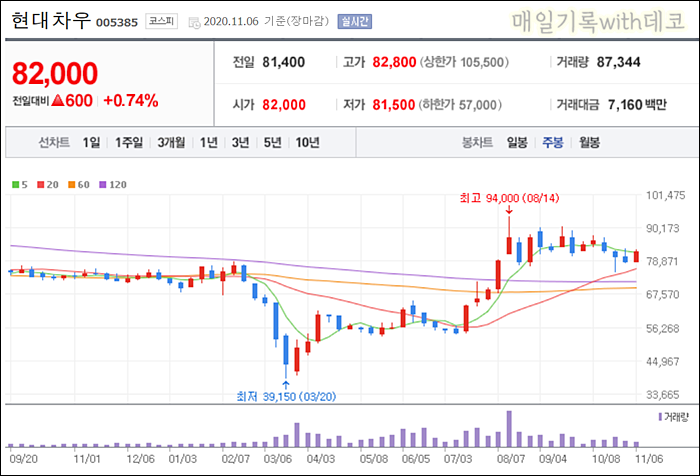This screenshot has width=700, height=476.
Task: Click the tallest volume bar near 08/07
Action: click(509, 429)
